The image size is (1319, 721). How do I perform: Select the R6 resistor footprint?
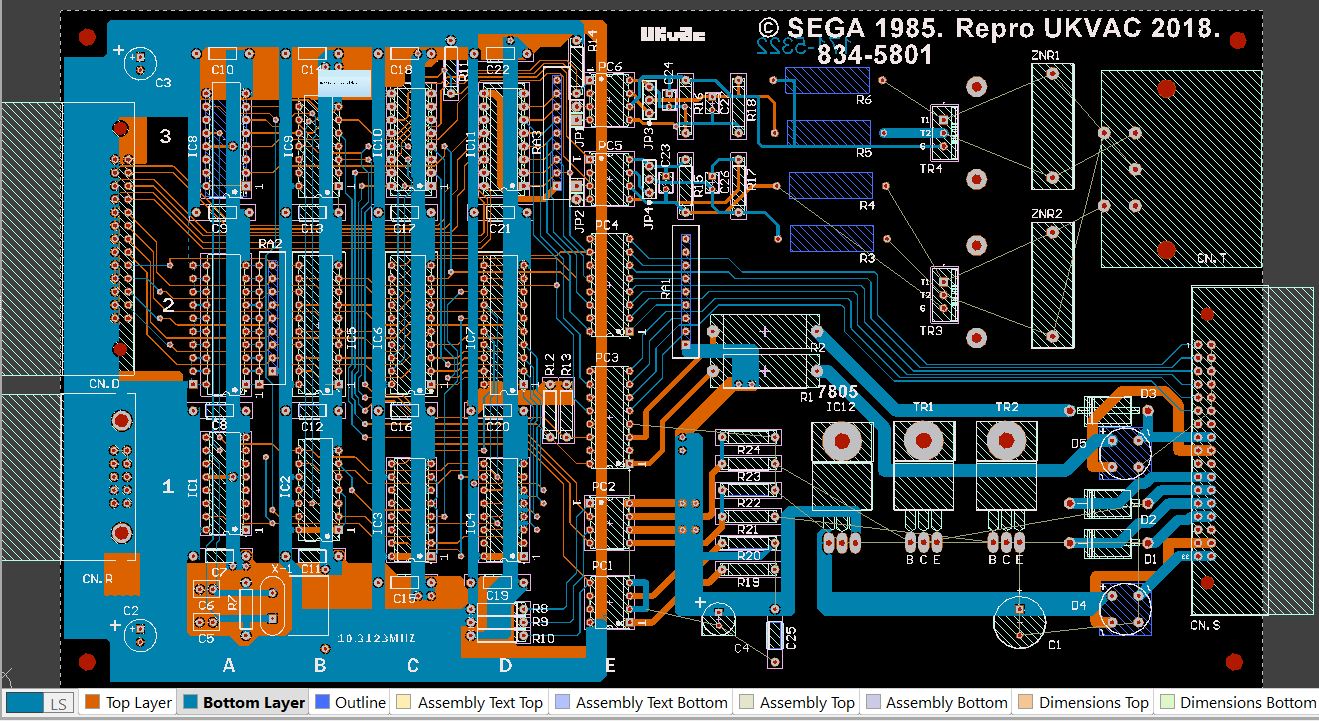point(828,80)
